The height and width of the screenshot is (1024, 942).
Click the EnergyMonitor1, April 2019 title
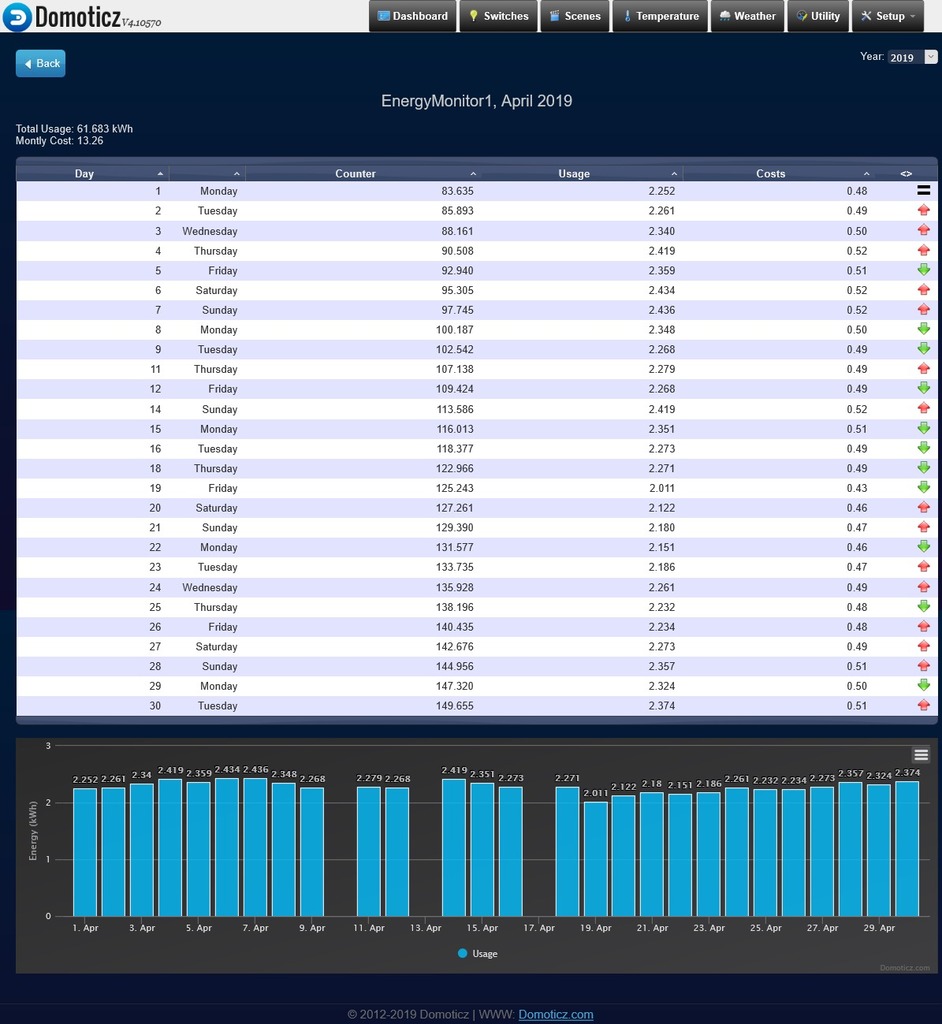point(477,101)
